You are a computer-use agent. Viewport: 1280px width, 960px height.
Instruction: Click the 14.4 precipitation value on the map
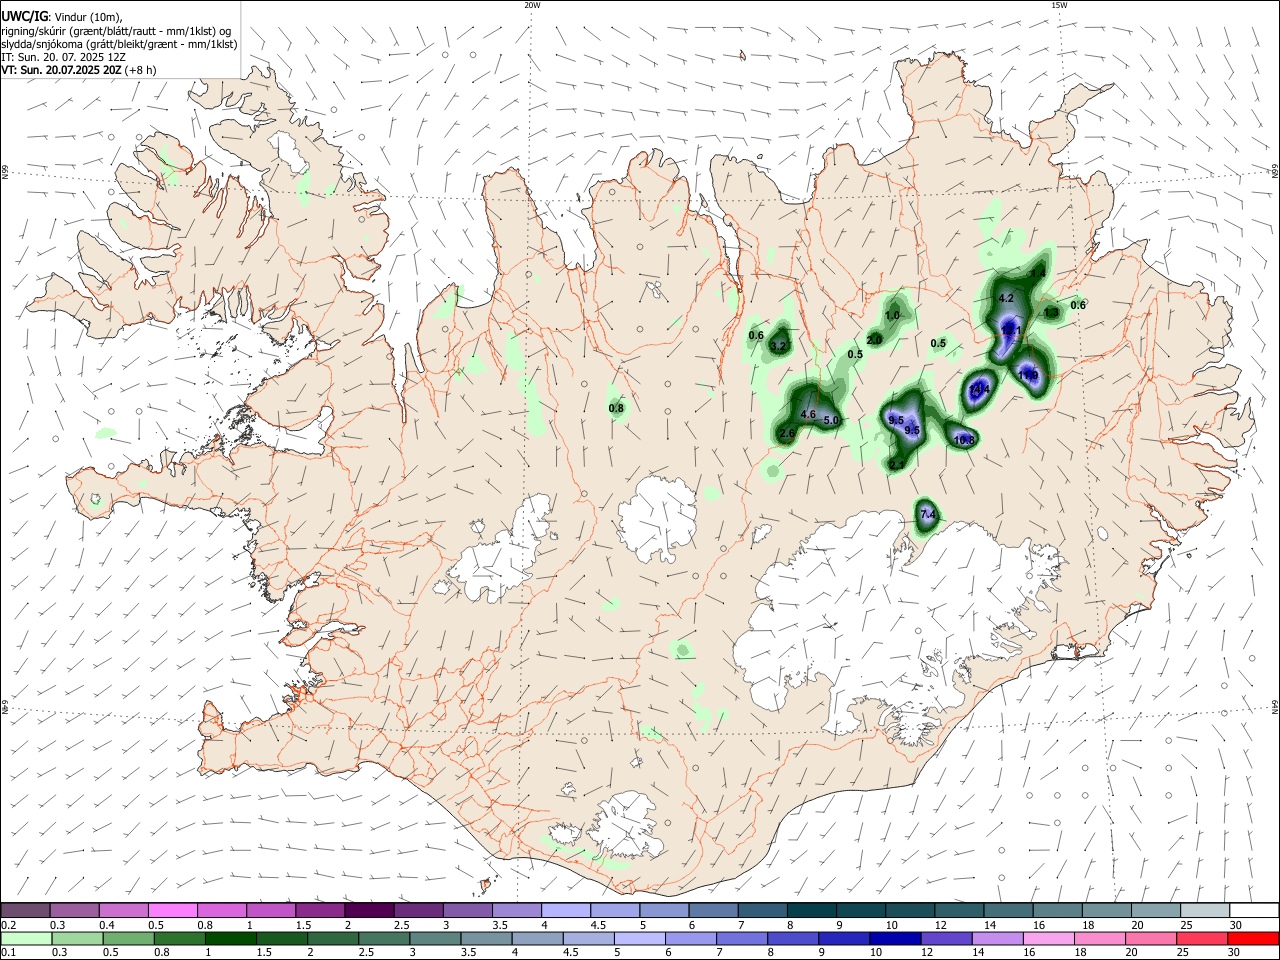[980, 389]
